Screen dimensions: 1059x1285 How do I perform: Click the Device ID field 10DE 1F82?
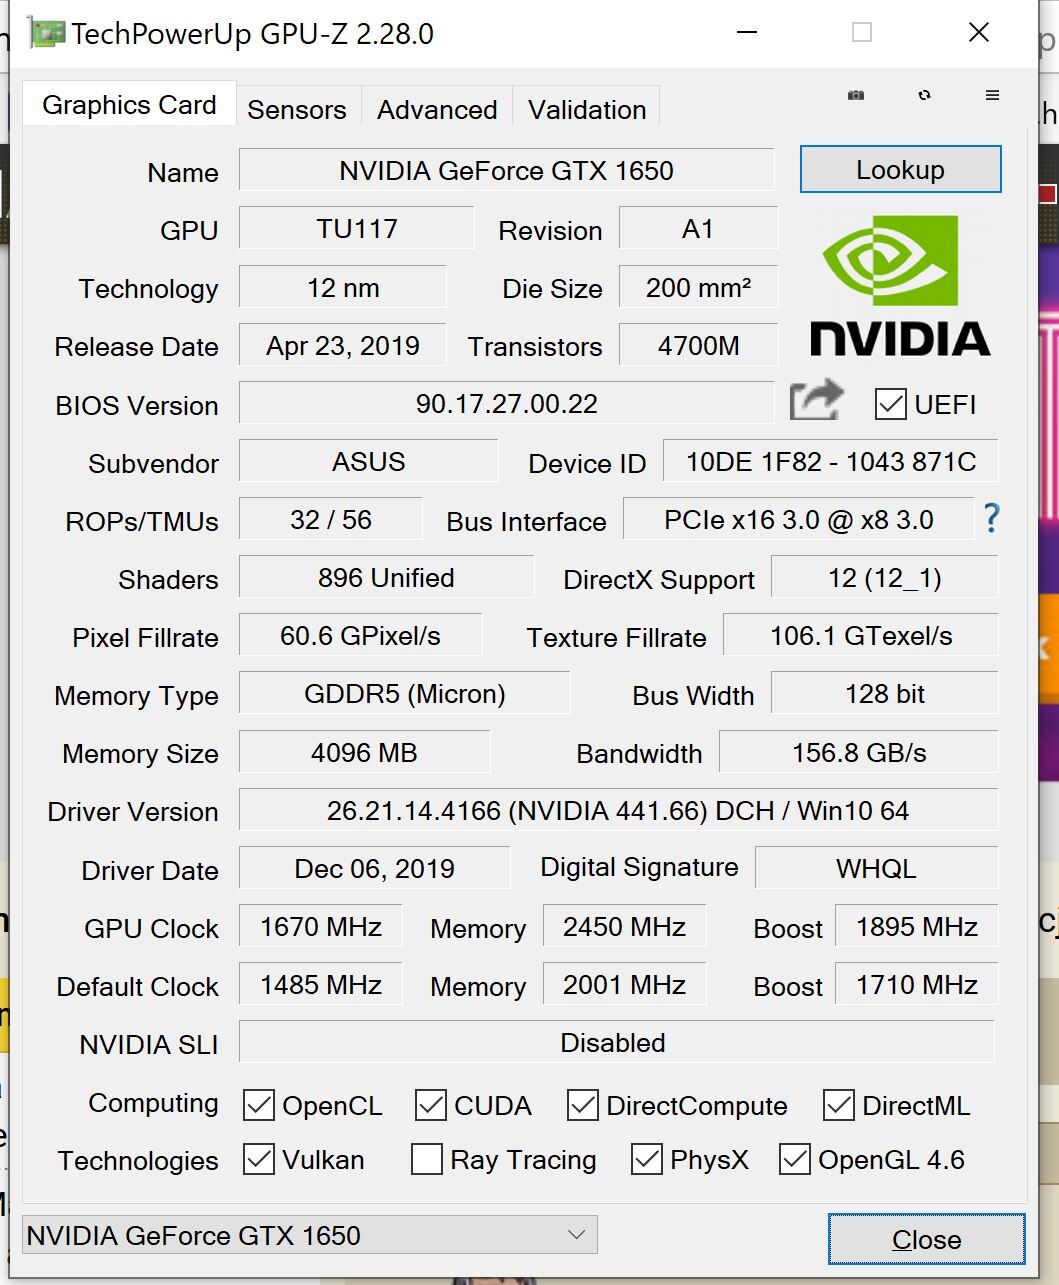pyautogui.click(x=831, y=461)
